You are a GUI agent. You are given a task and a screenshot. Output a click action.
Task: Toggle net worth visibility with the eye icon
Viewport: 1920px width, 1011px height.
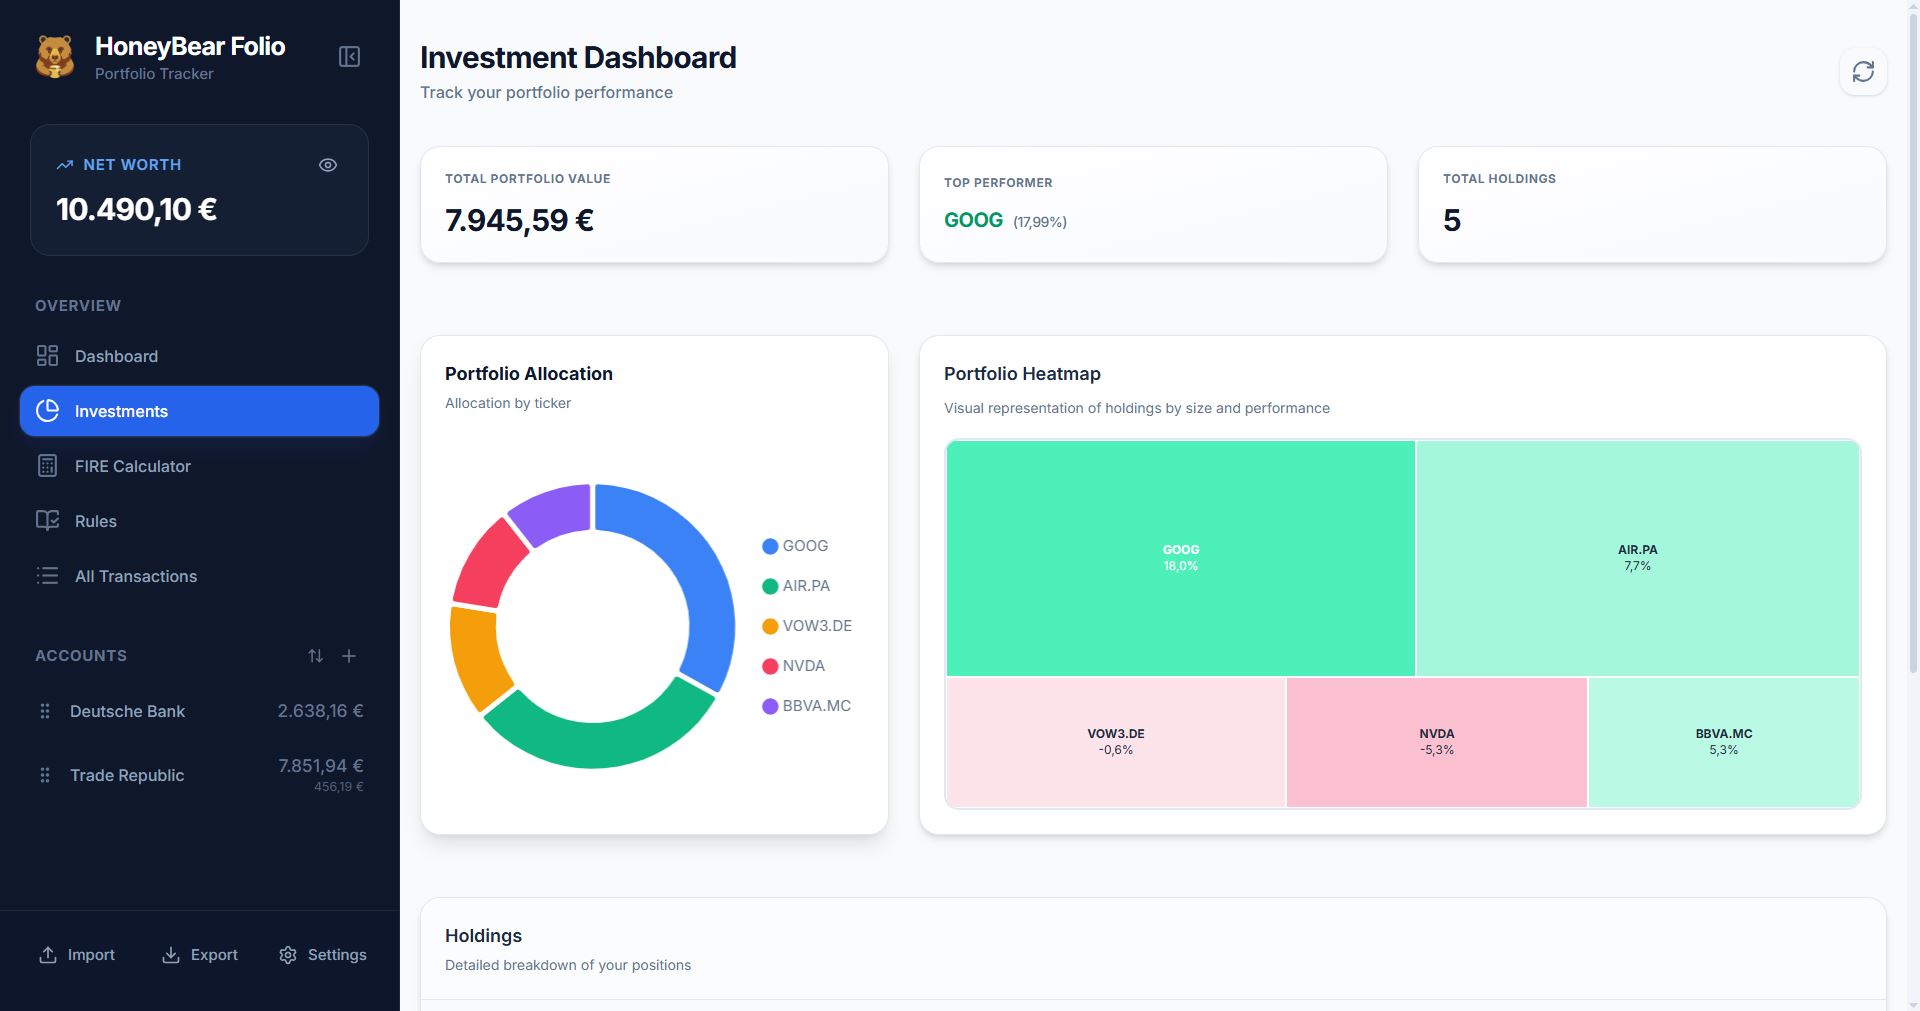coord(328,165)
